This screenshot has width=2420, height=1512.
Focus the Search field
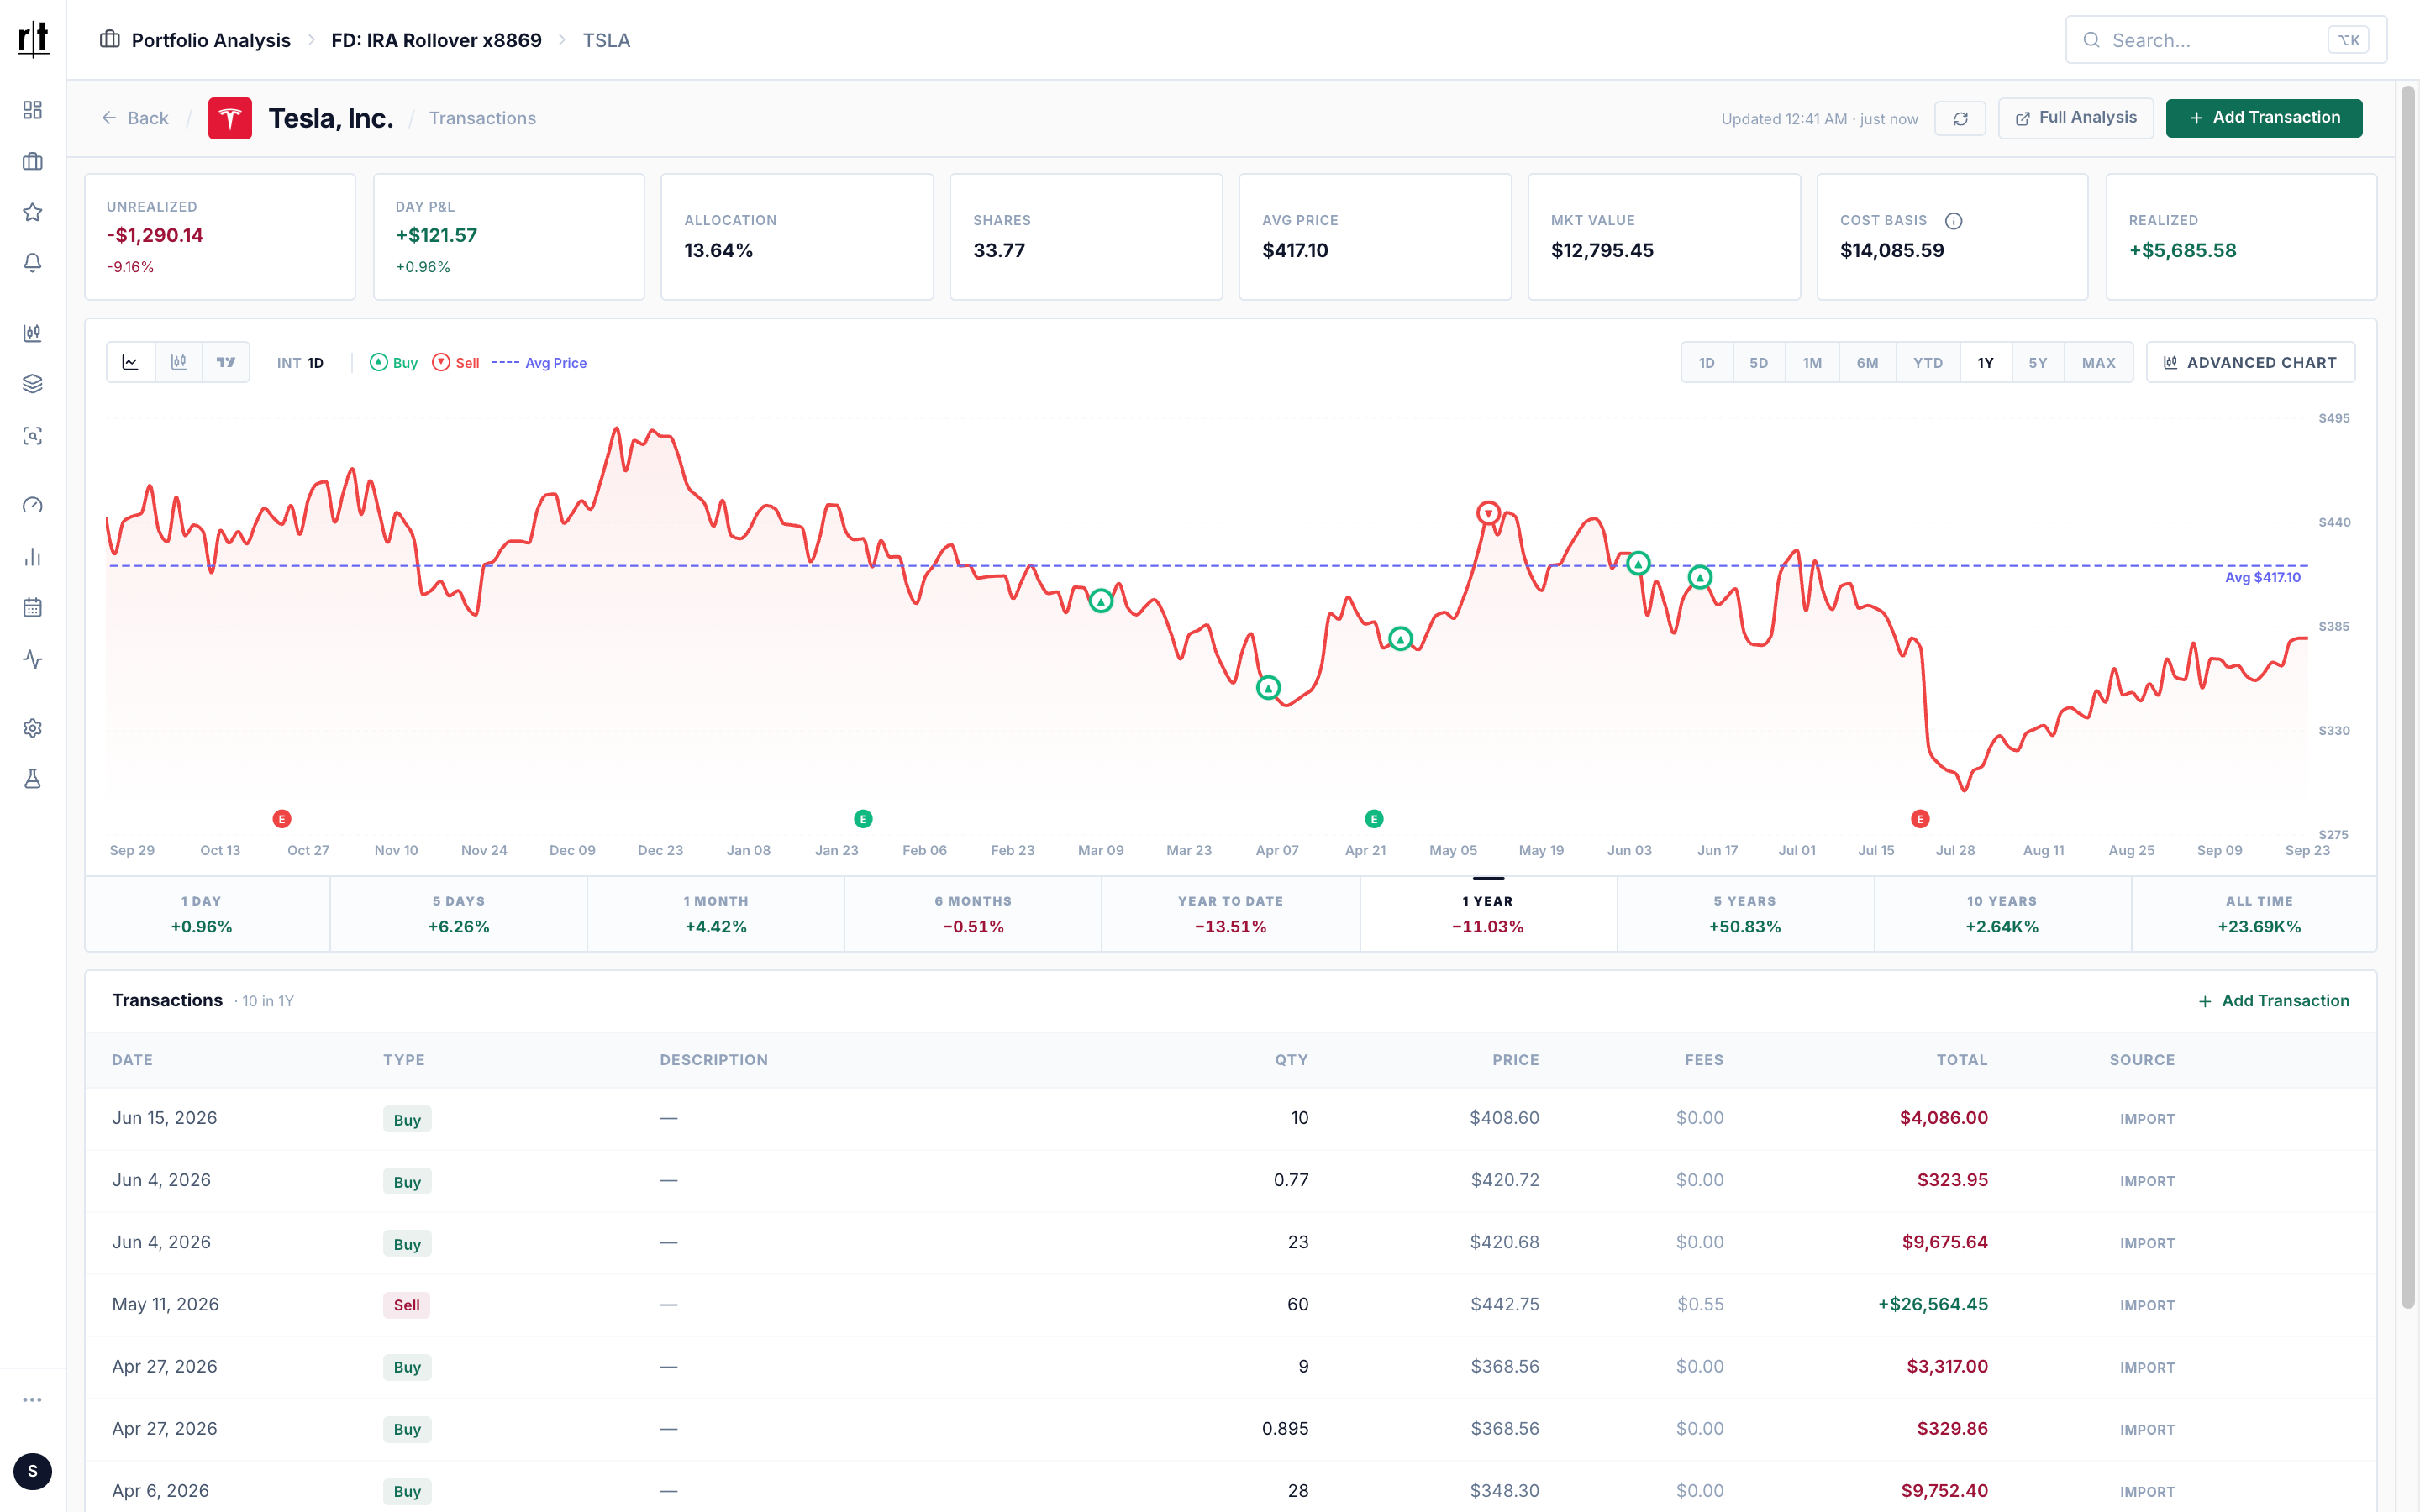pyautogui.click(x=2226, y=40)
